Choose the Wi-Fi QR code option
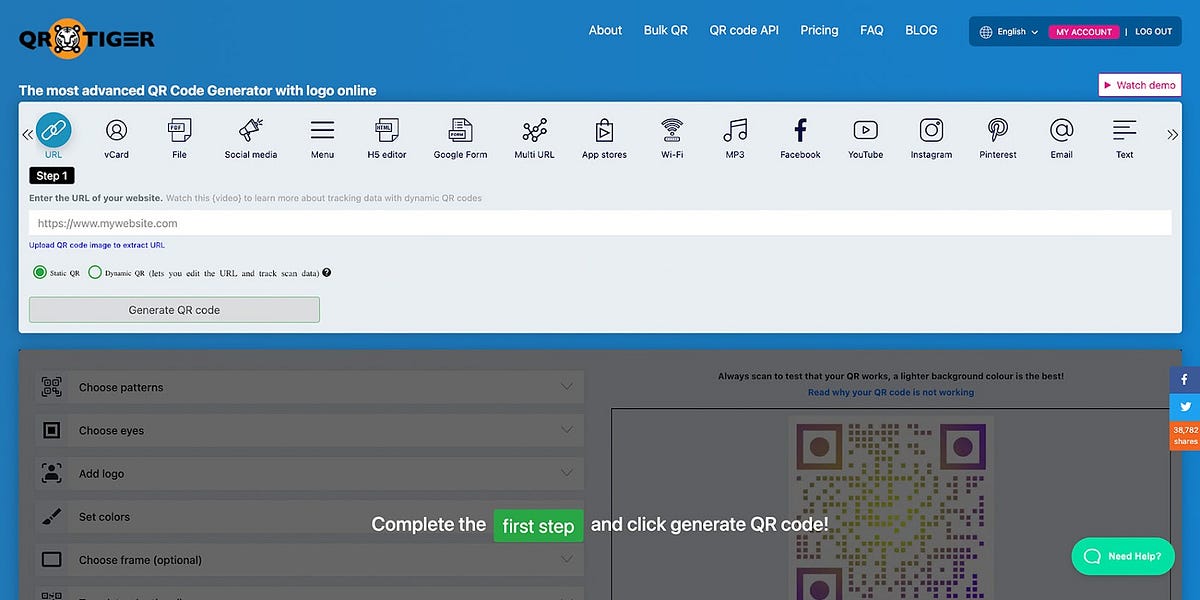Viewport: 1200px width, 600px height. point(671,138)
